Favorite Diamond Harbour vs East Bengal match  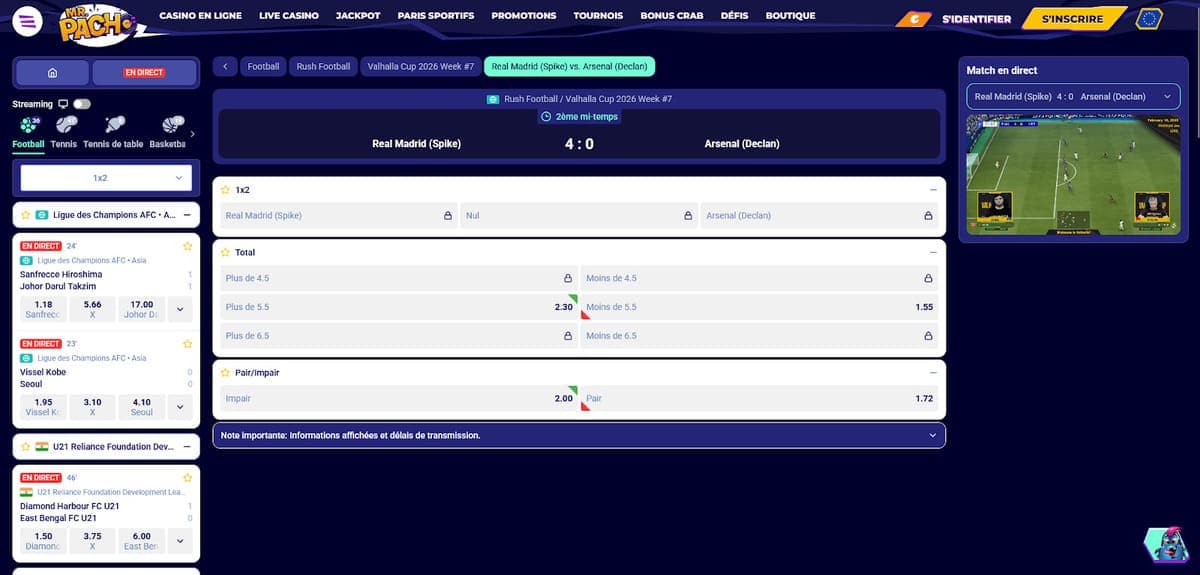[187, 478]
